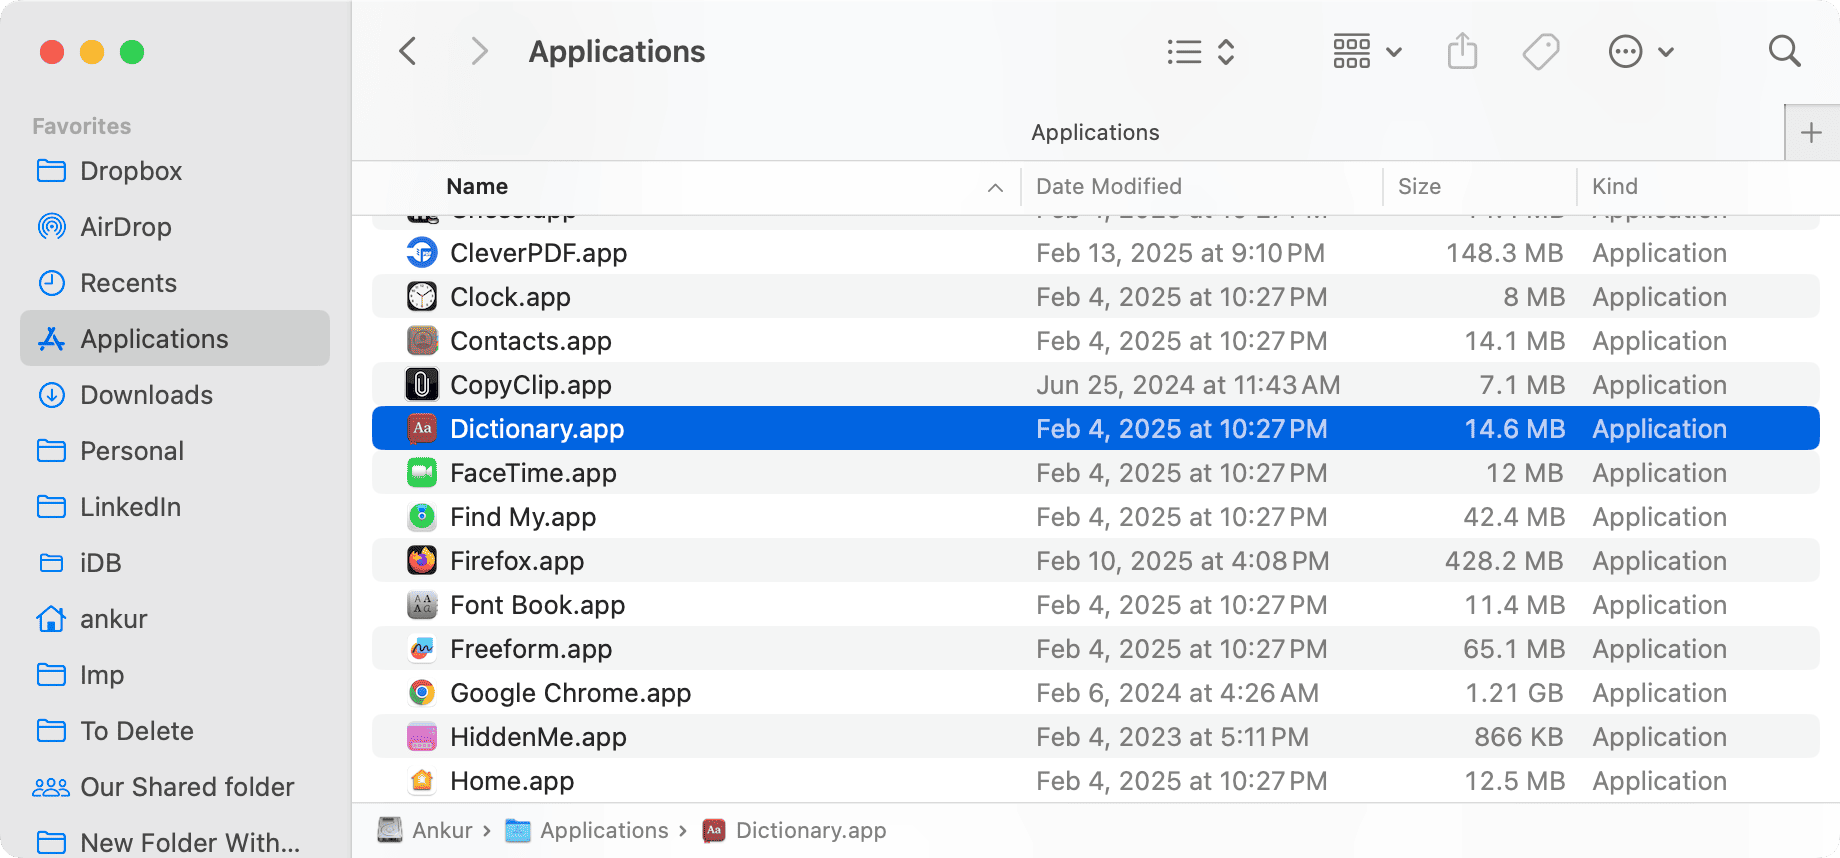Screen dimensions: 1840x858
Task: Select the Clock.app file name
Action: [510, 297]
